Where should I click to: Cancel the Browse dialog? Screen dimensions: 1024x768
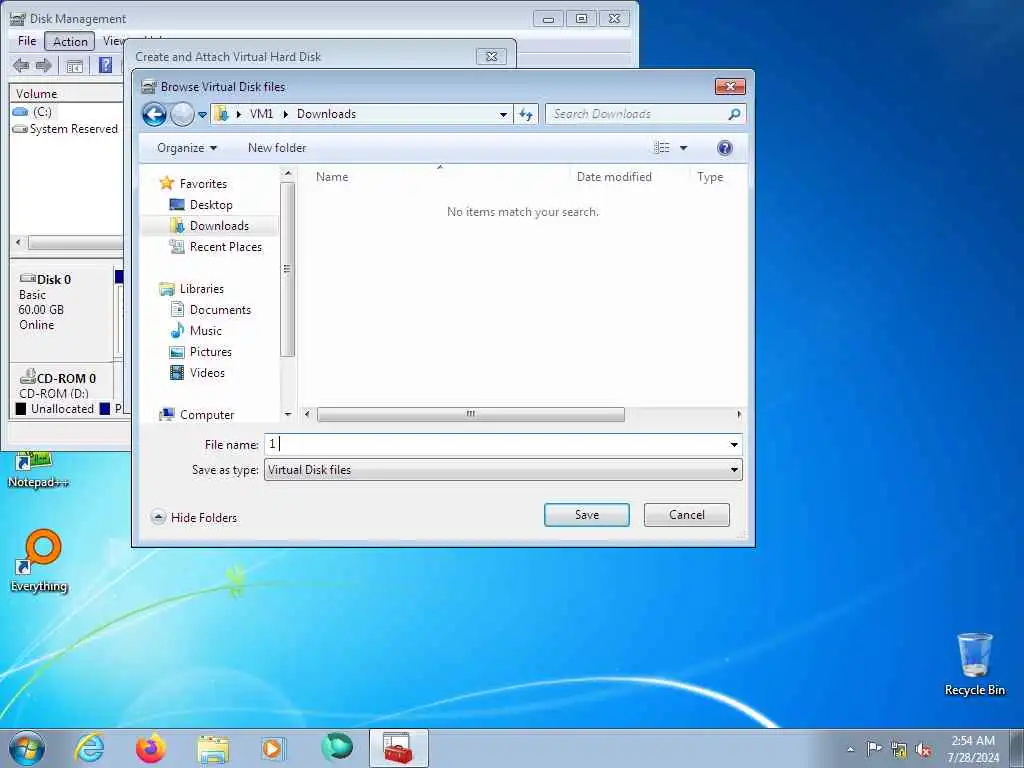coord(686,515)
